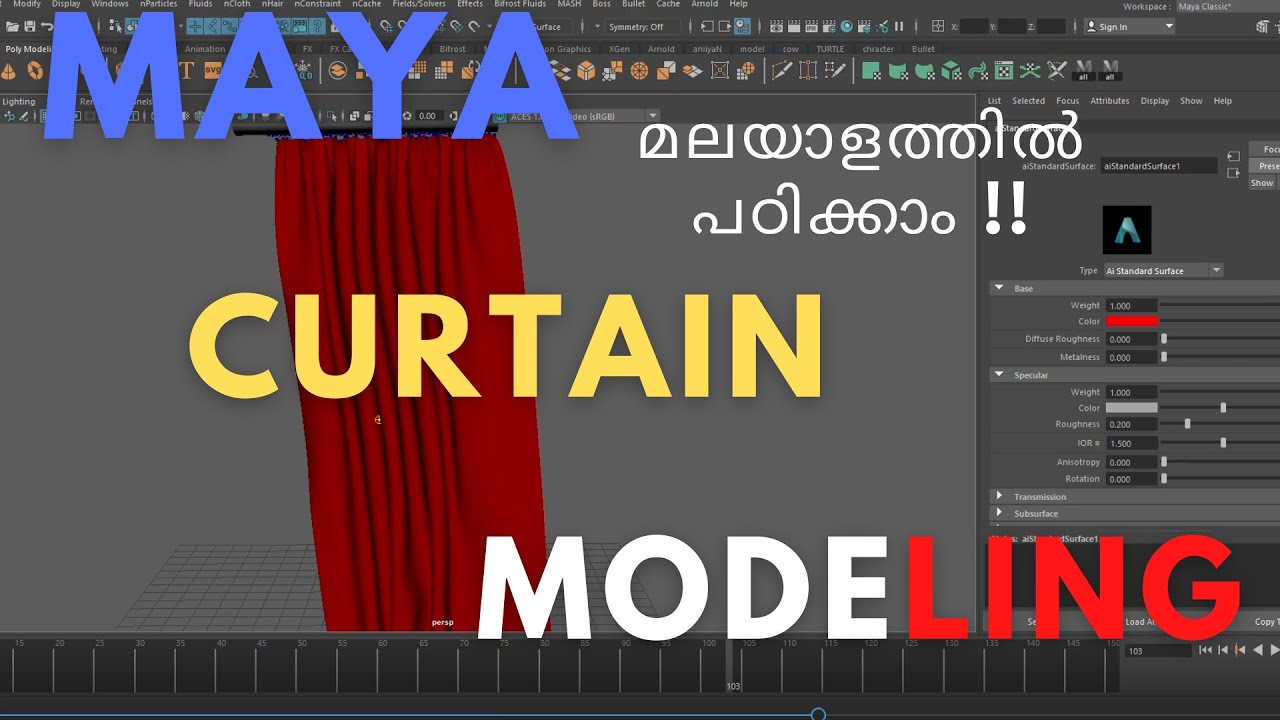The width and height of the screenshot is (1280, 720).
Task: Click the Focus menu in Attribute Editor
Action: point(1067,101)
